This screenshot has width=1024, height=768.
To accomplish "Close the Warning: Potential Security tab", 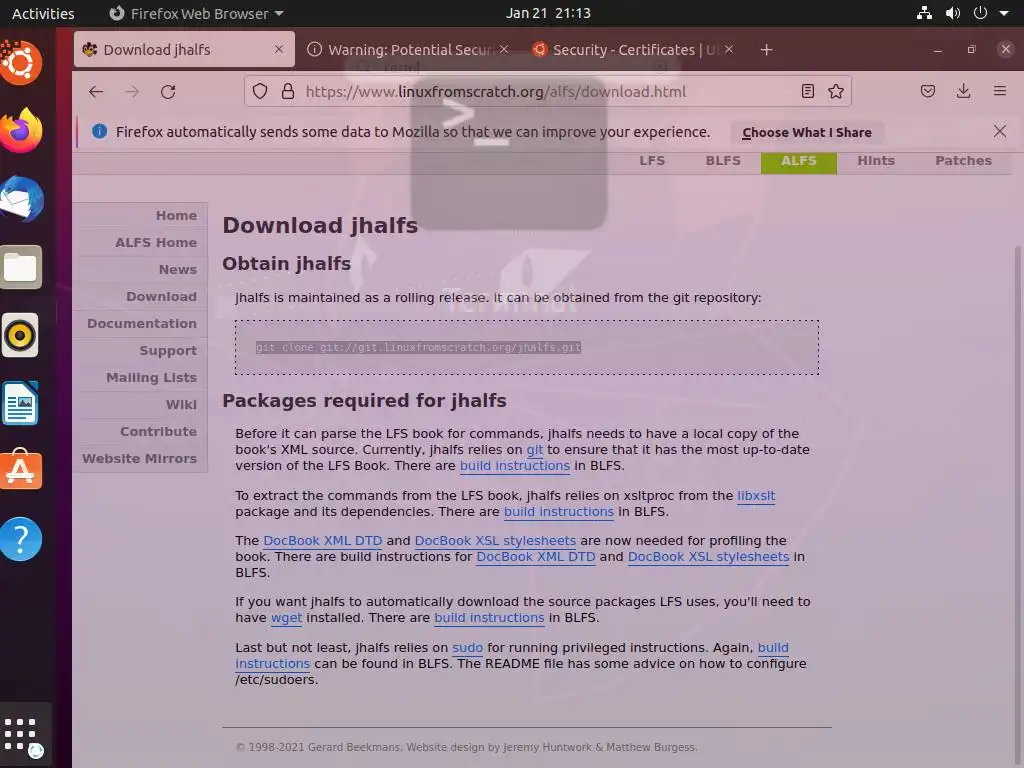I will click(504, 50).
